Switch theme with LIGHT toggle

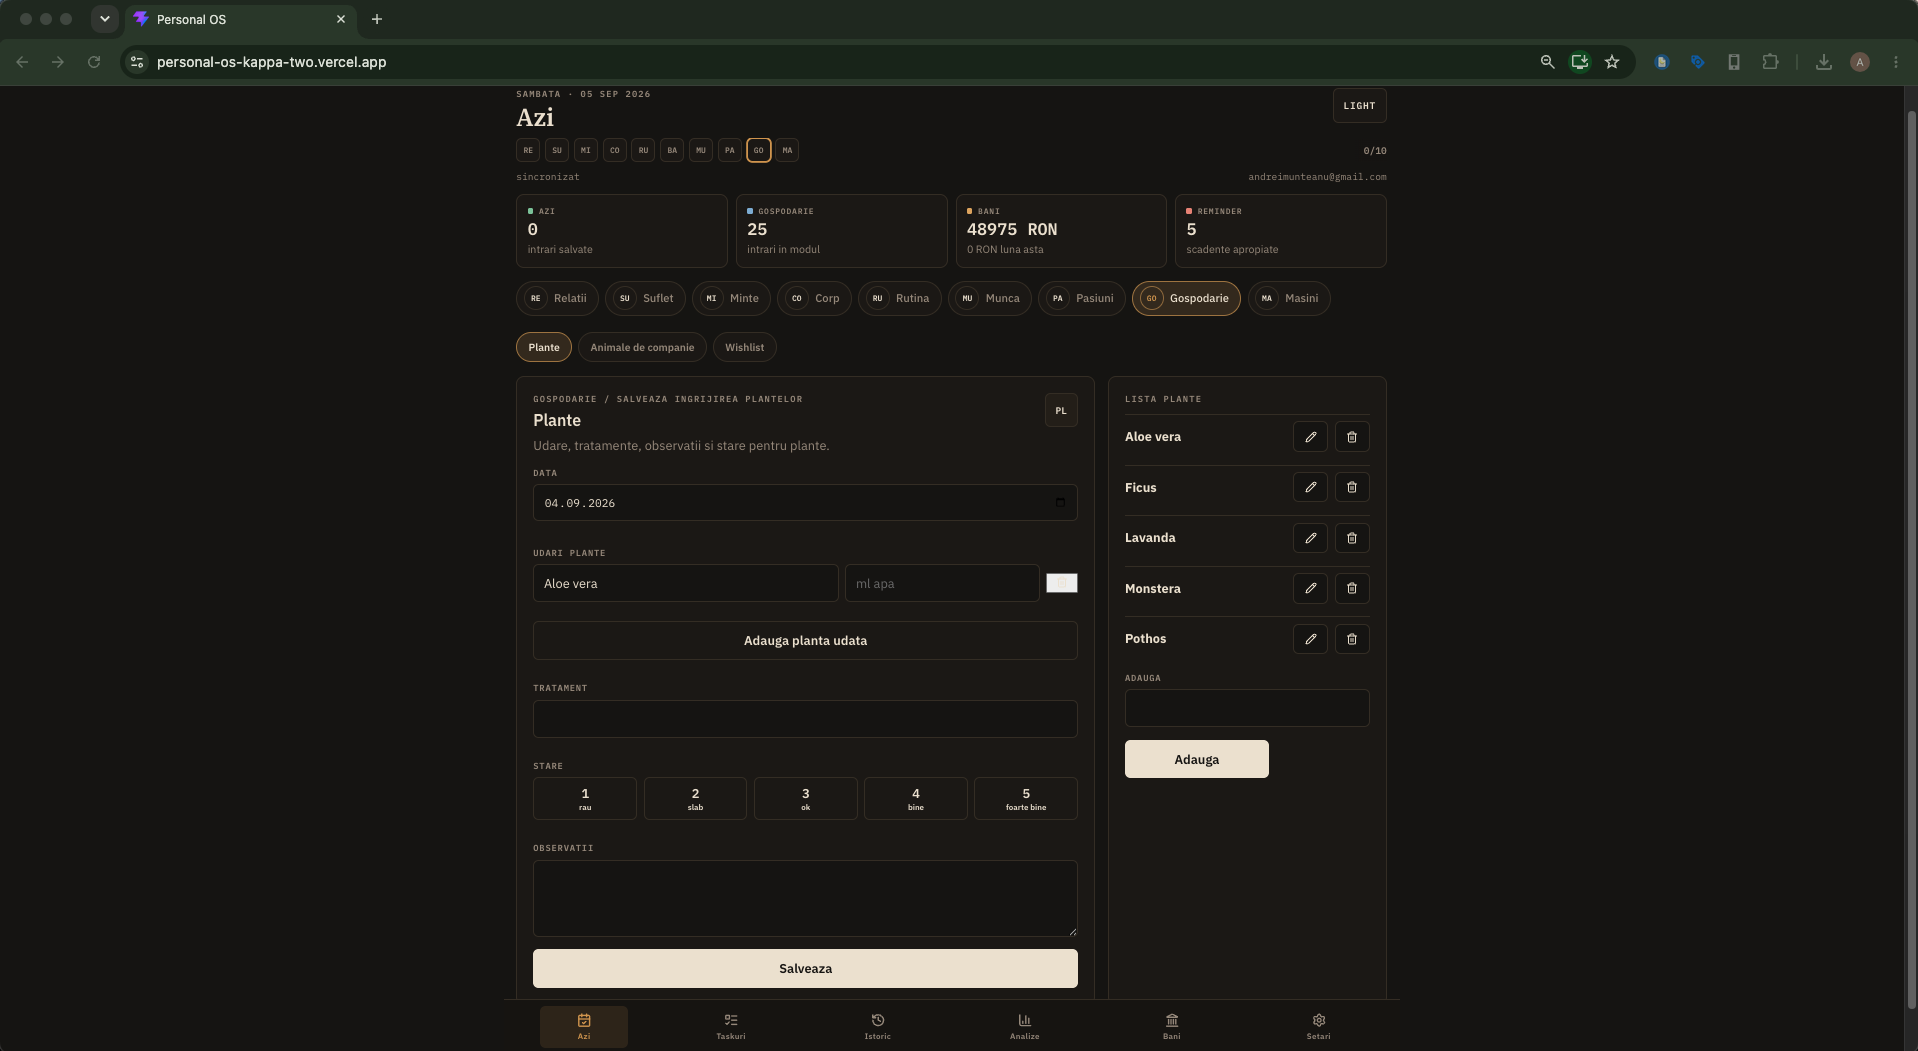(1359, 106)
